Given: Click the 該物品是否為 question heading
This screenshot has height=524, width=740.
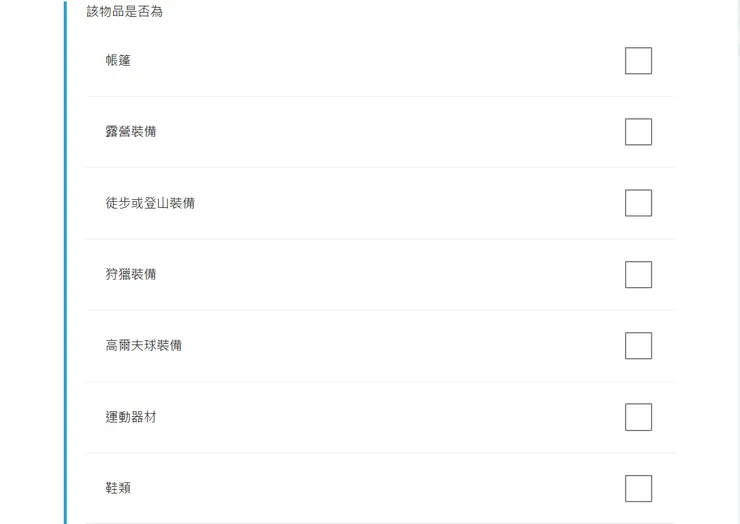Looking at the screenshot, I should click(x=125, y=12).
